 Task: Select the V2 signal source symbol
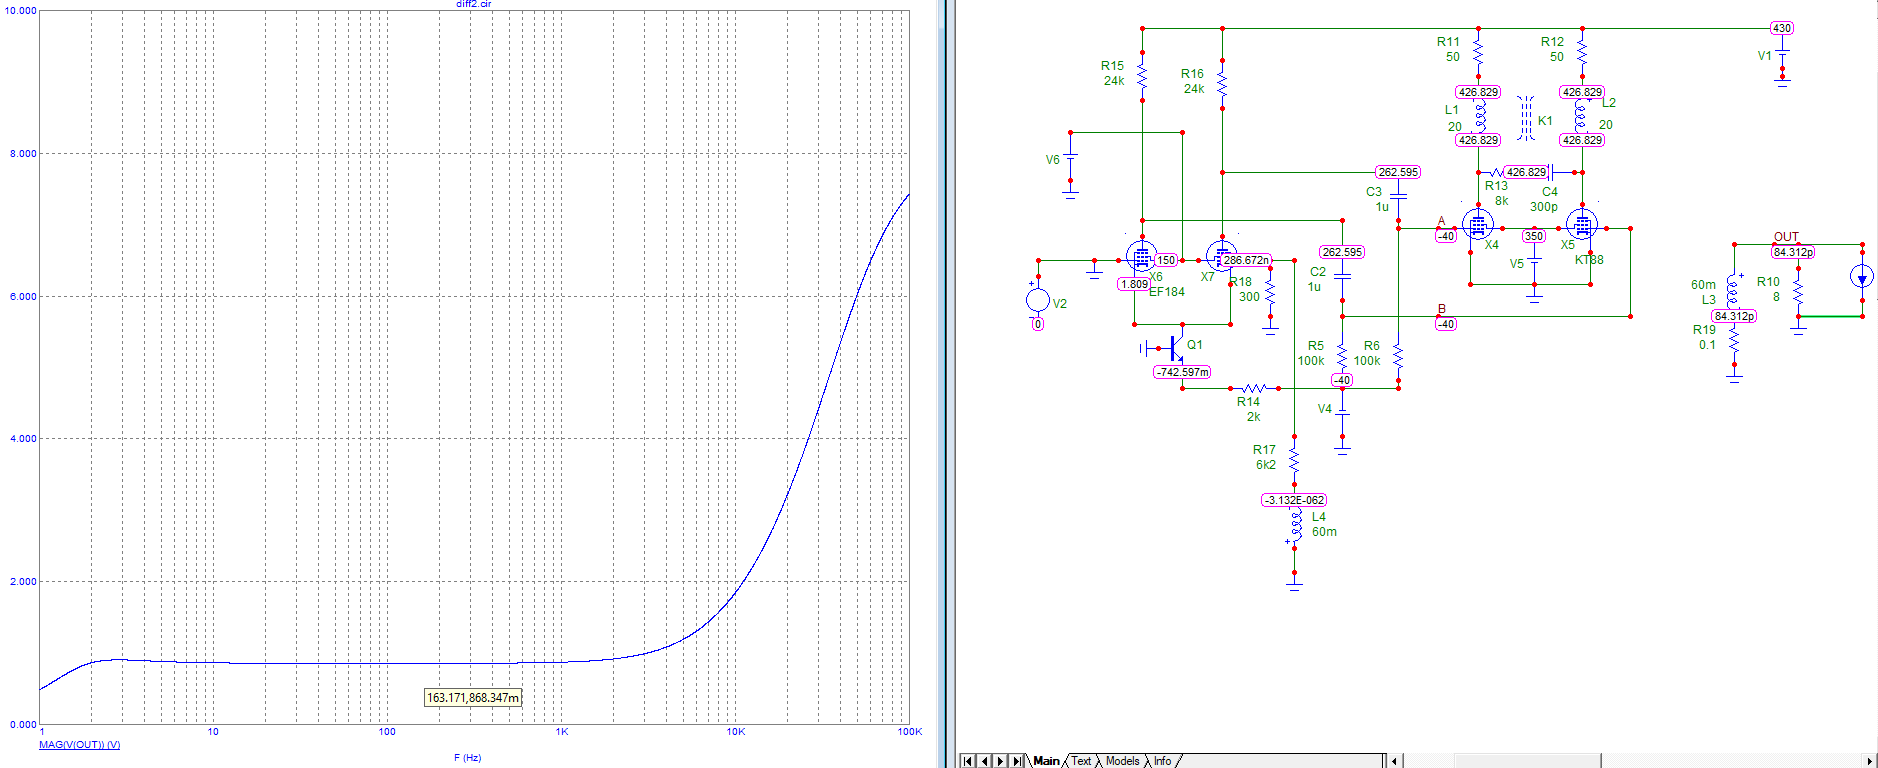click(x=1038, y=299)
